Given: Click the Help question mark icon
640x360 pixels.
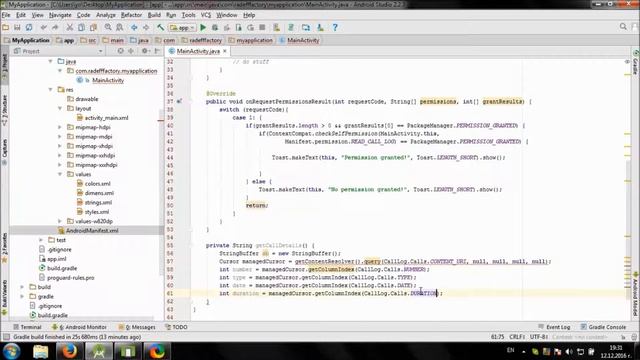Looking at the screenshot, I should tap(335, 27).
